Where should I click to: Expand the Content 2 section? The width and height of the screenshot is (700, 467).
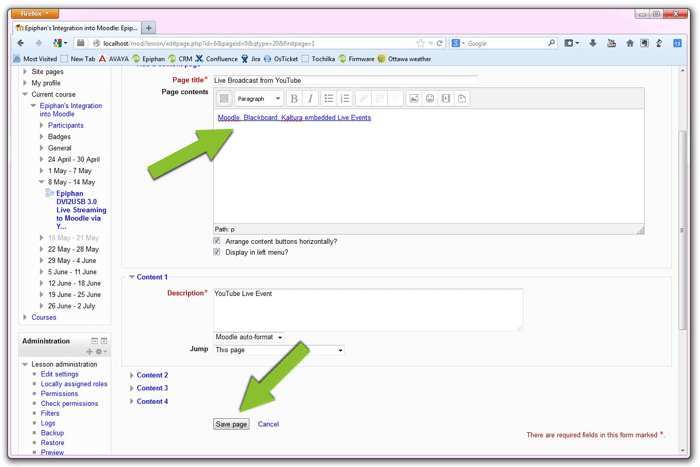152,375
